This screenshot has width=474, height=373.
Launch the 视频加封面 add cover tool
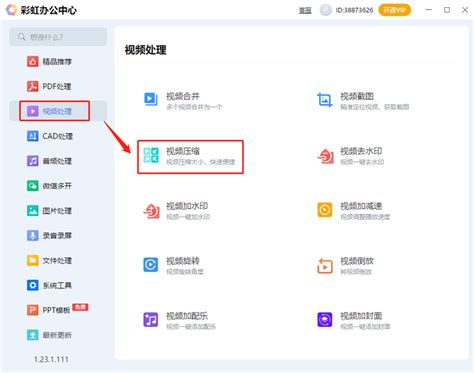click(353, 320)
